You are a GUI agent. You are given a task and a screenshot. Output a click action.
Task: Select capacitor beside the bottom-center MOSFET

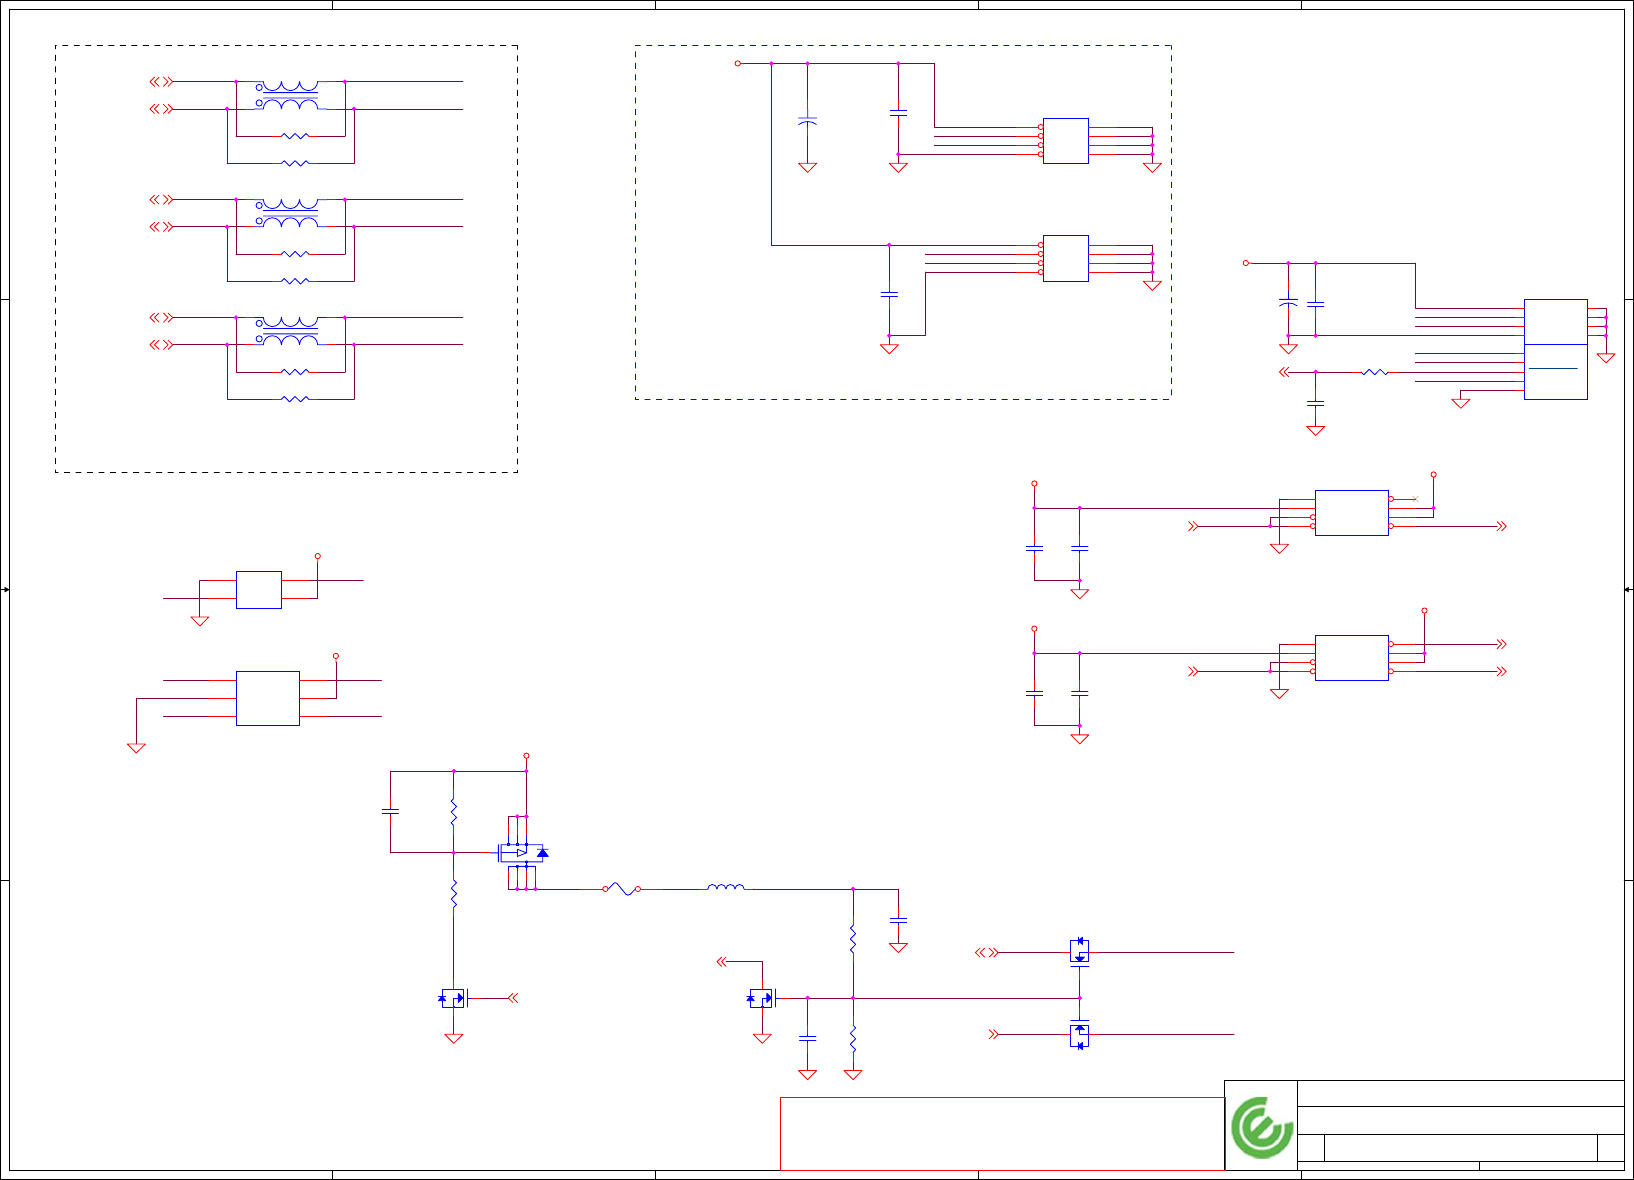[x=808, y=1039]
